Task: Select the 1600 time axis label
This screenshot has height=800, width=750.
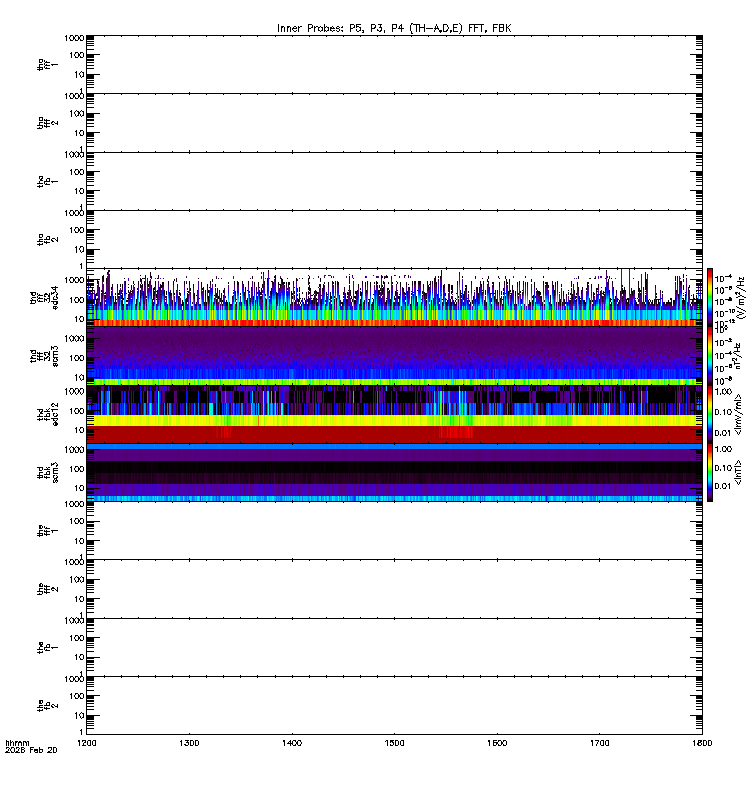Action: click(497, 743)
